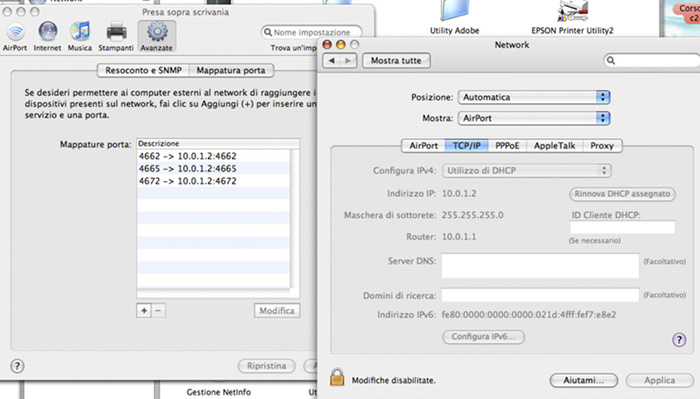This screenshot has width=700, height=399.
Task: Click the Ripristina button
Action: [x=267, y=366]
